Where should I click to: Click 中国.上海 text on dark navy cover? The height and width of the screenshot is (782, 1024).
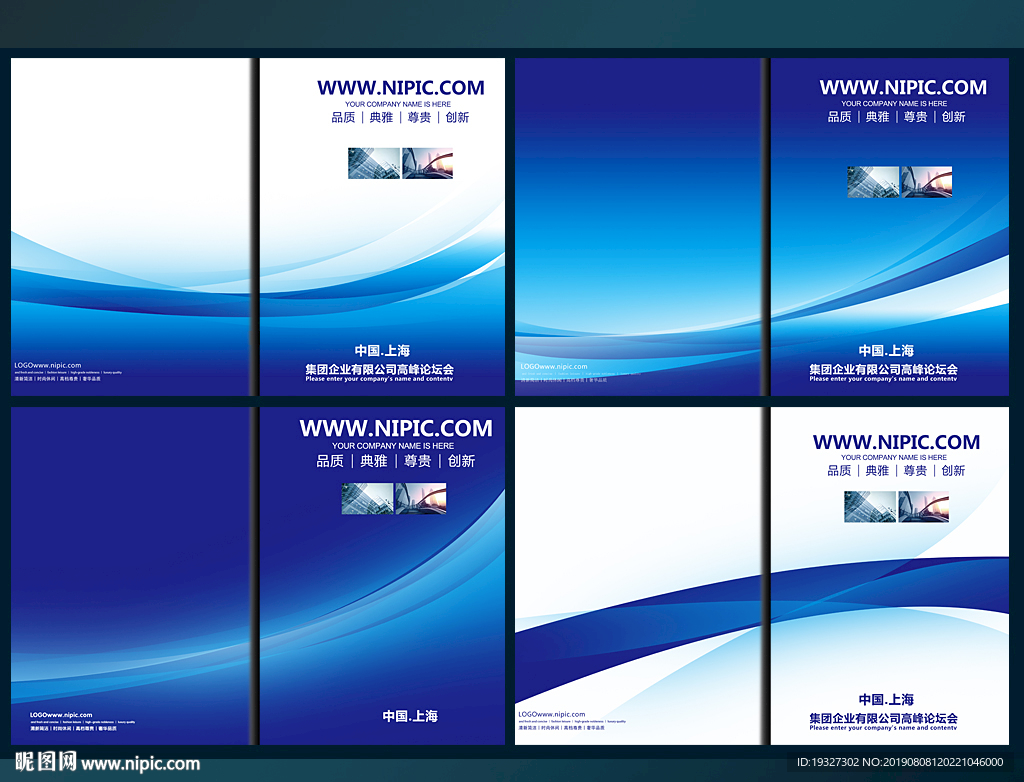click(410, 716)
